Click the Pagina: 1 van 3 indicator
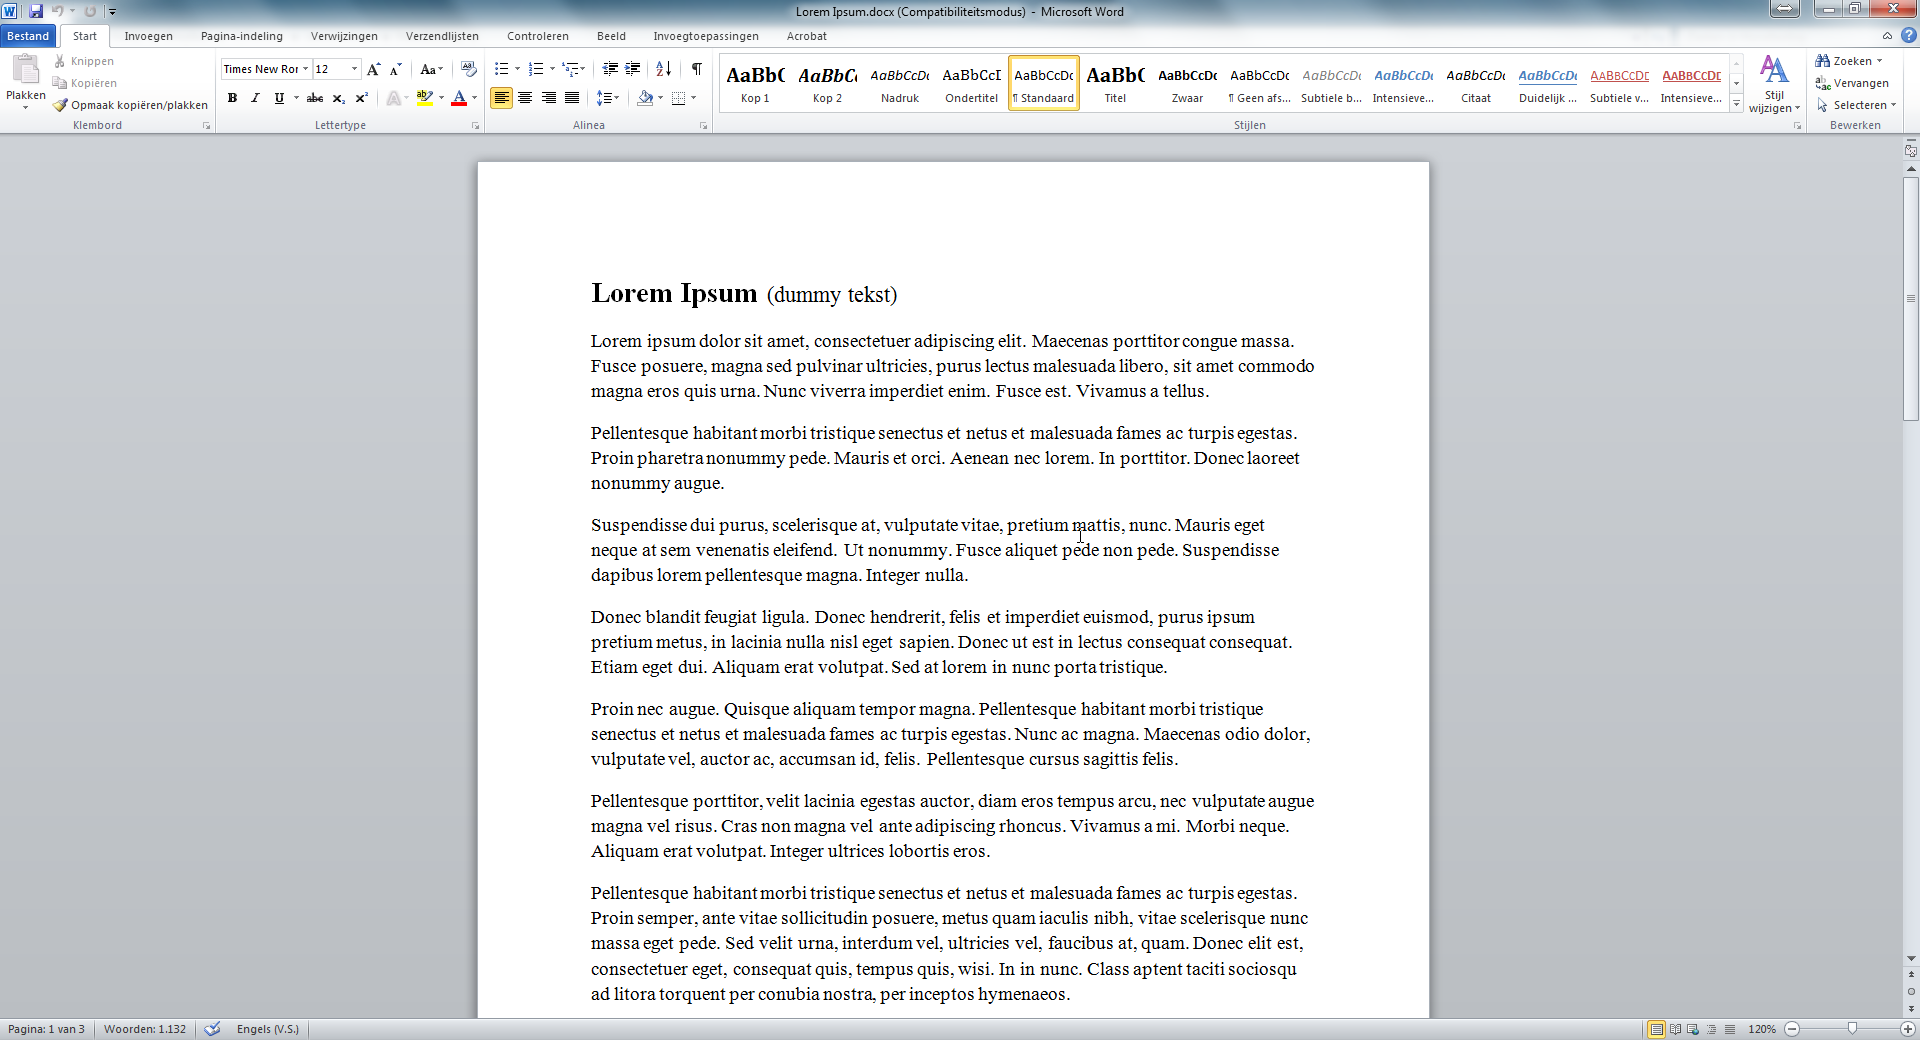The height and width of the screenshot is (1040, 1920). point(46,1029)
